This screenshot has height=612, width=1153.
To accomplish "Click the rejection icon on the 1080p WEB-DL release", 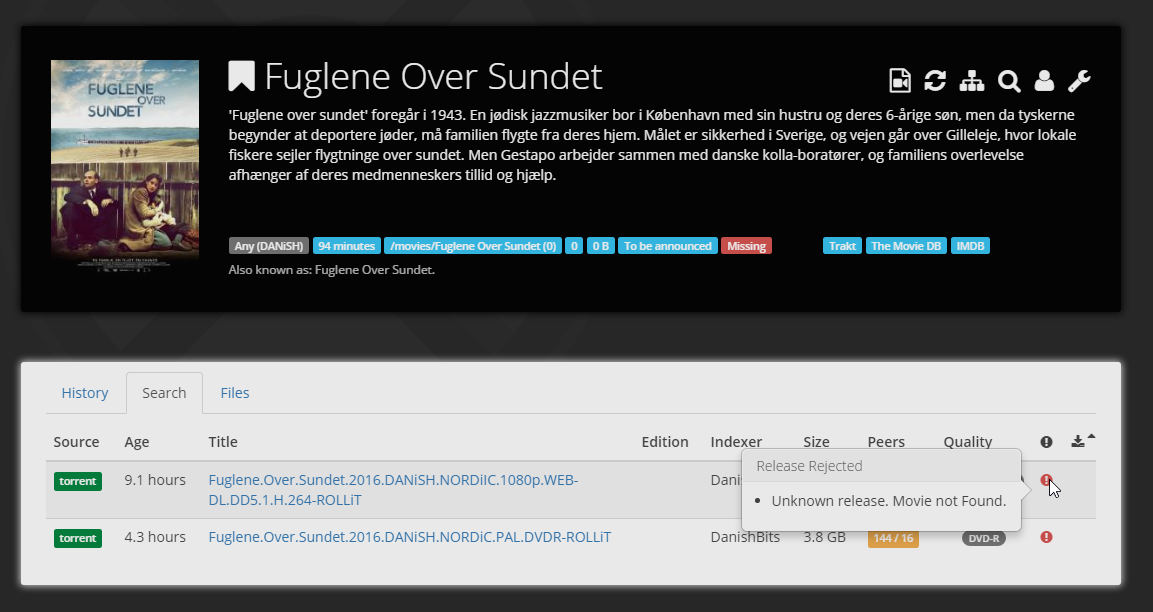I will [x=1046, y=480].
